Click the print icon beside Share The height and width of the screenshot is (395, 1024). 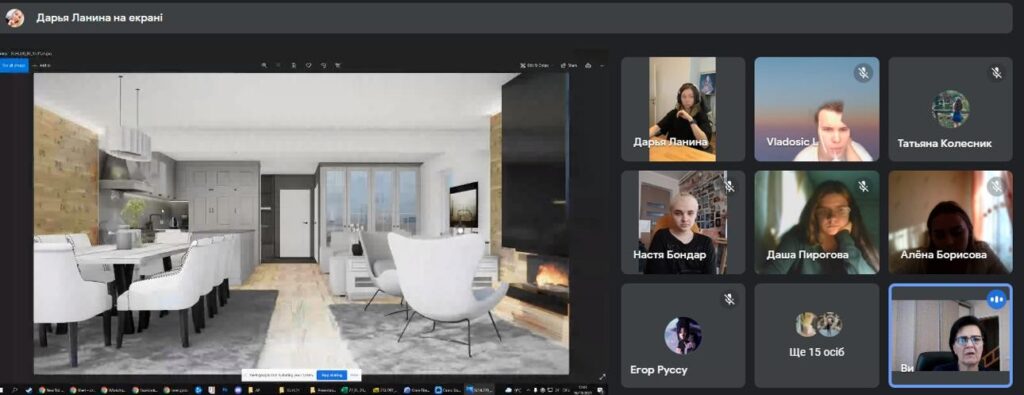pos(588,65)
